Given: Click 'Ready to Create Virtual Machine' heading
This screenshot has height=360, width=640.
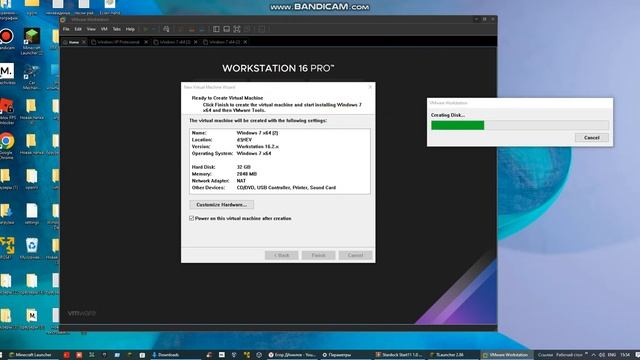Looking at the screenshot, I should [x=227, y=98].
